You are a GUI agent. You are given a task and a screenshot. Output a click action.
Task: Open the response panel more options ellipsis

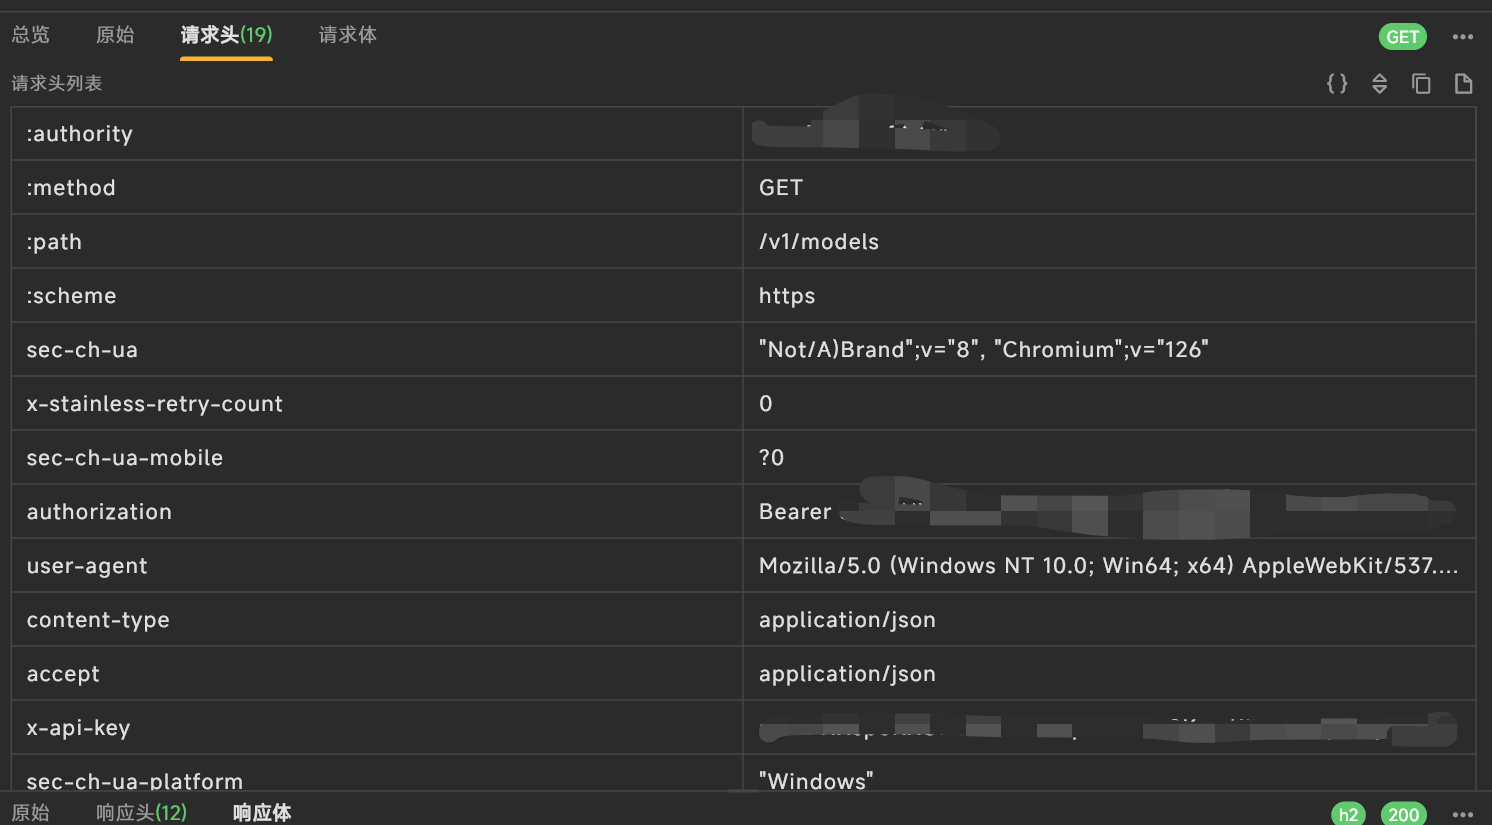pos(1463,814)
